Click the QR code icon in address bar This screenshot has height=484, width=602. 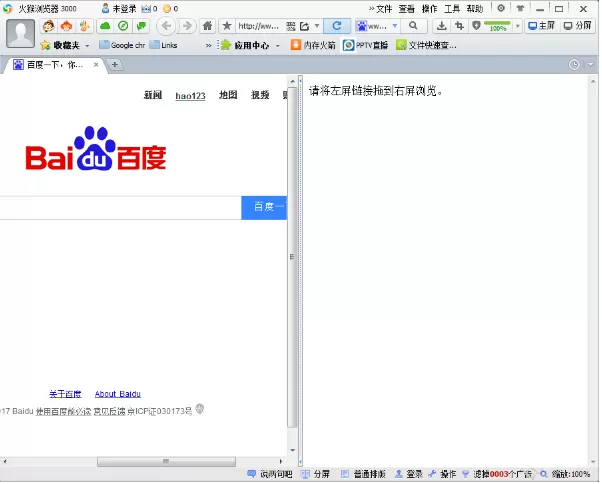click(291, 26)
